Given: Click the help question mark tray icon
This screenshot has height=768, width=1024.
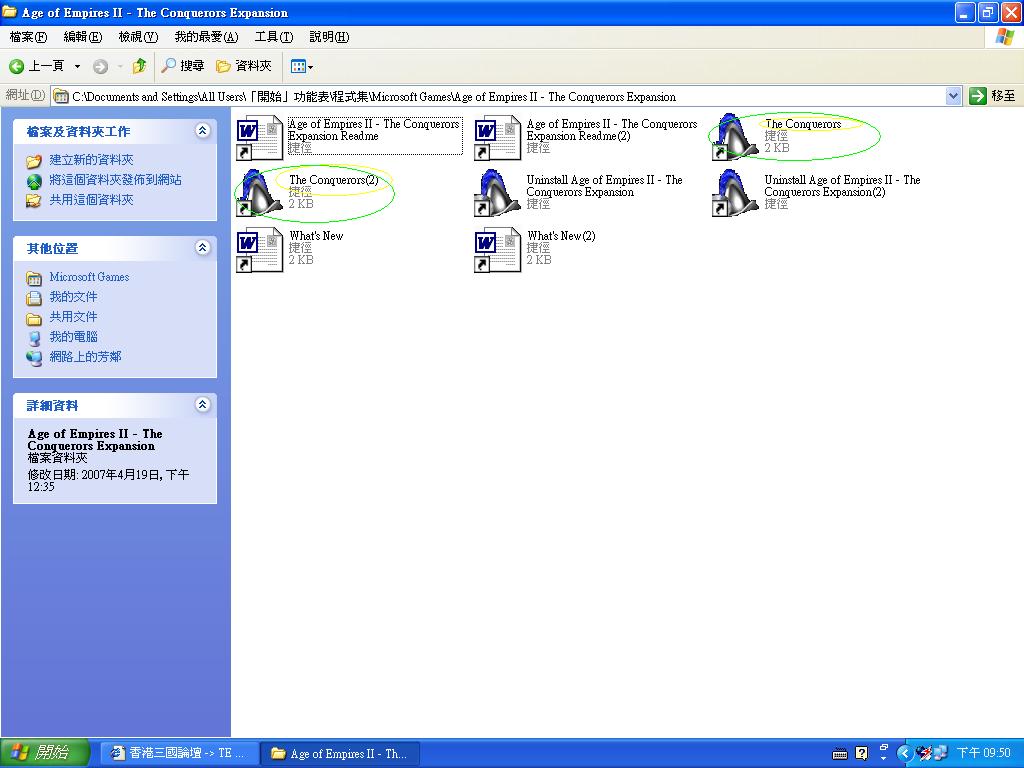Looking at the screenshot, I should pos(862,754).
